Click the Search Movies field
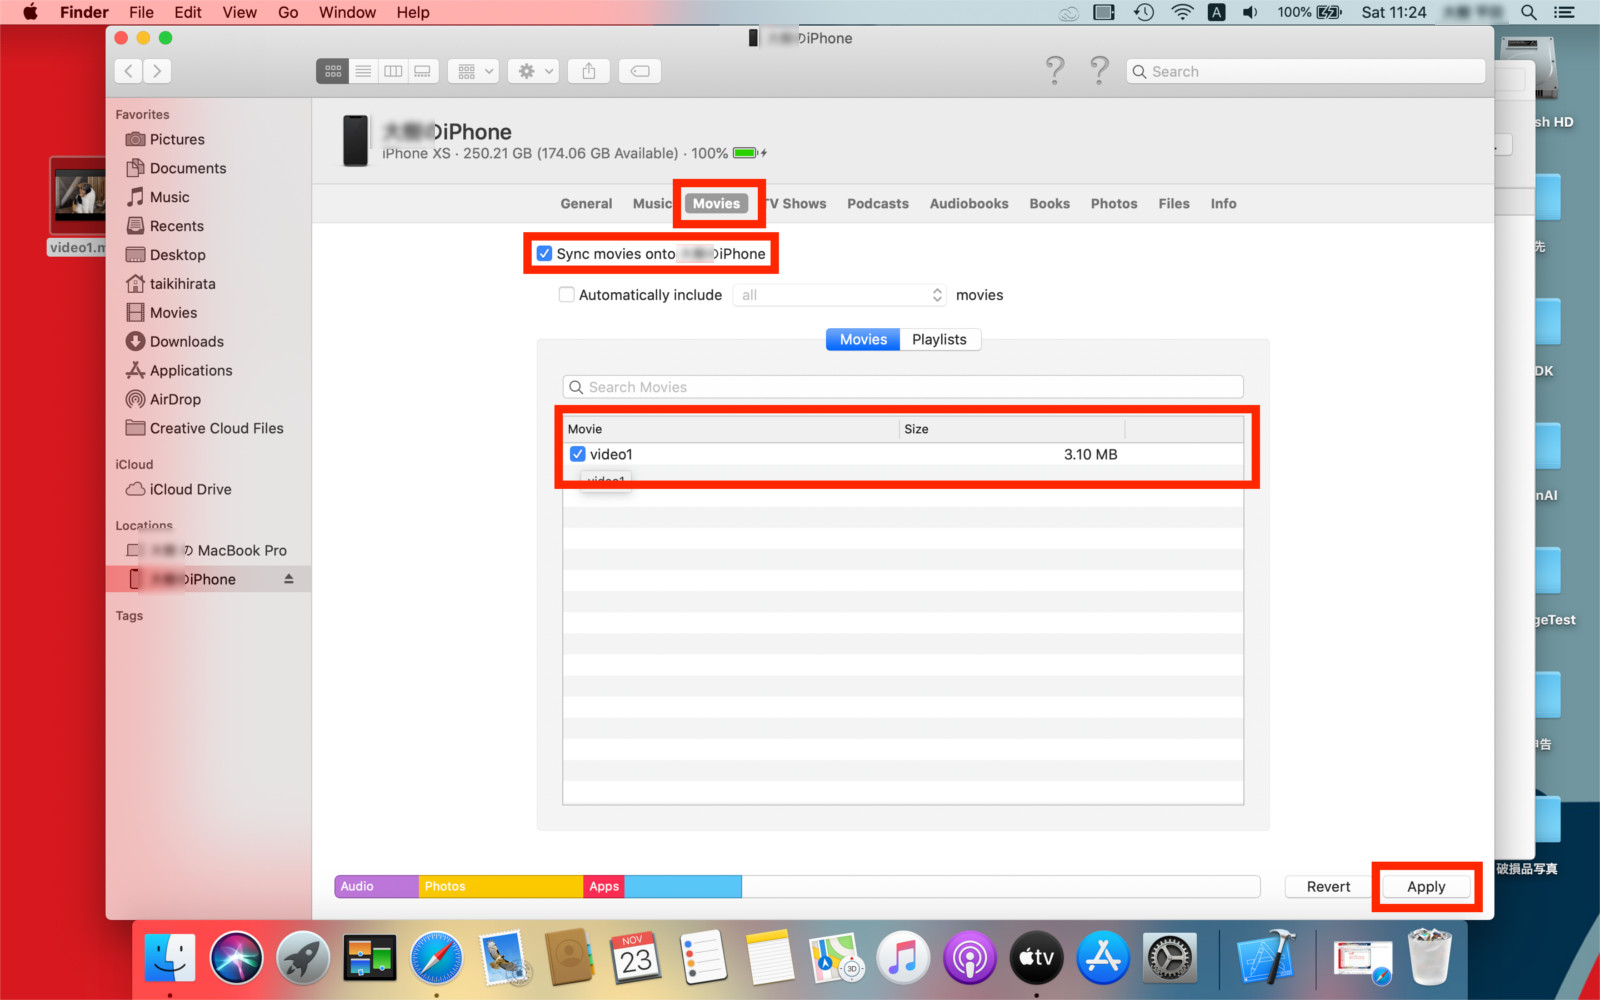This screenshot has height=1000, width=1600. 903,387
